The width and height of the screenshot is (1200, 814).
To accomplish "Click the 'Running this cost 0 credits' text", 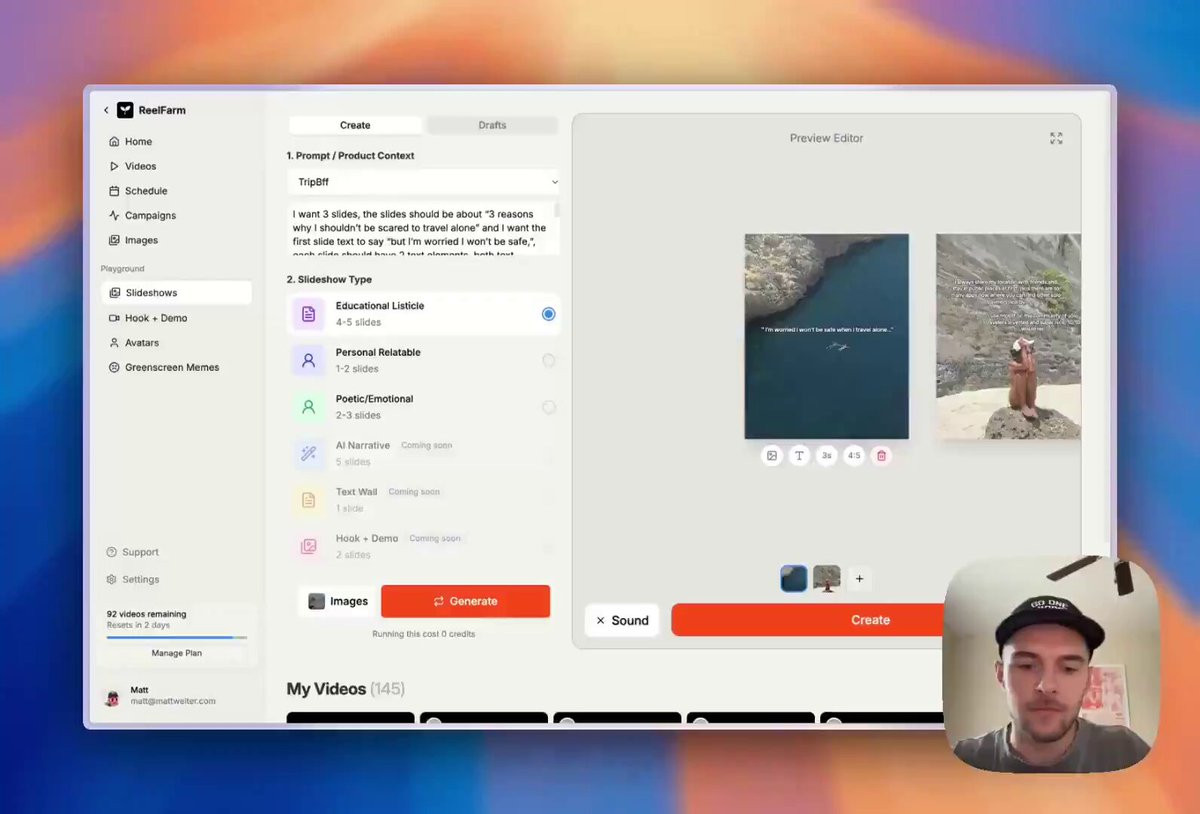I will [424, 634].
